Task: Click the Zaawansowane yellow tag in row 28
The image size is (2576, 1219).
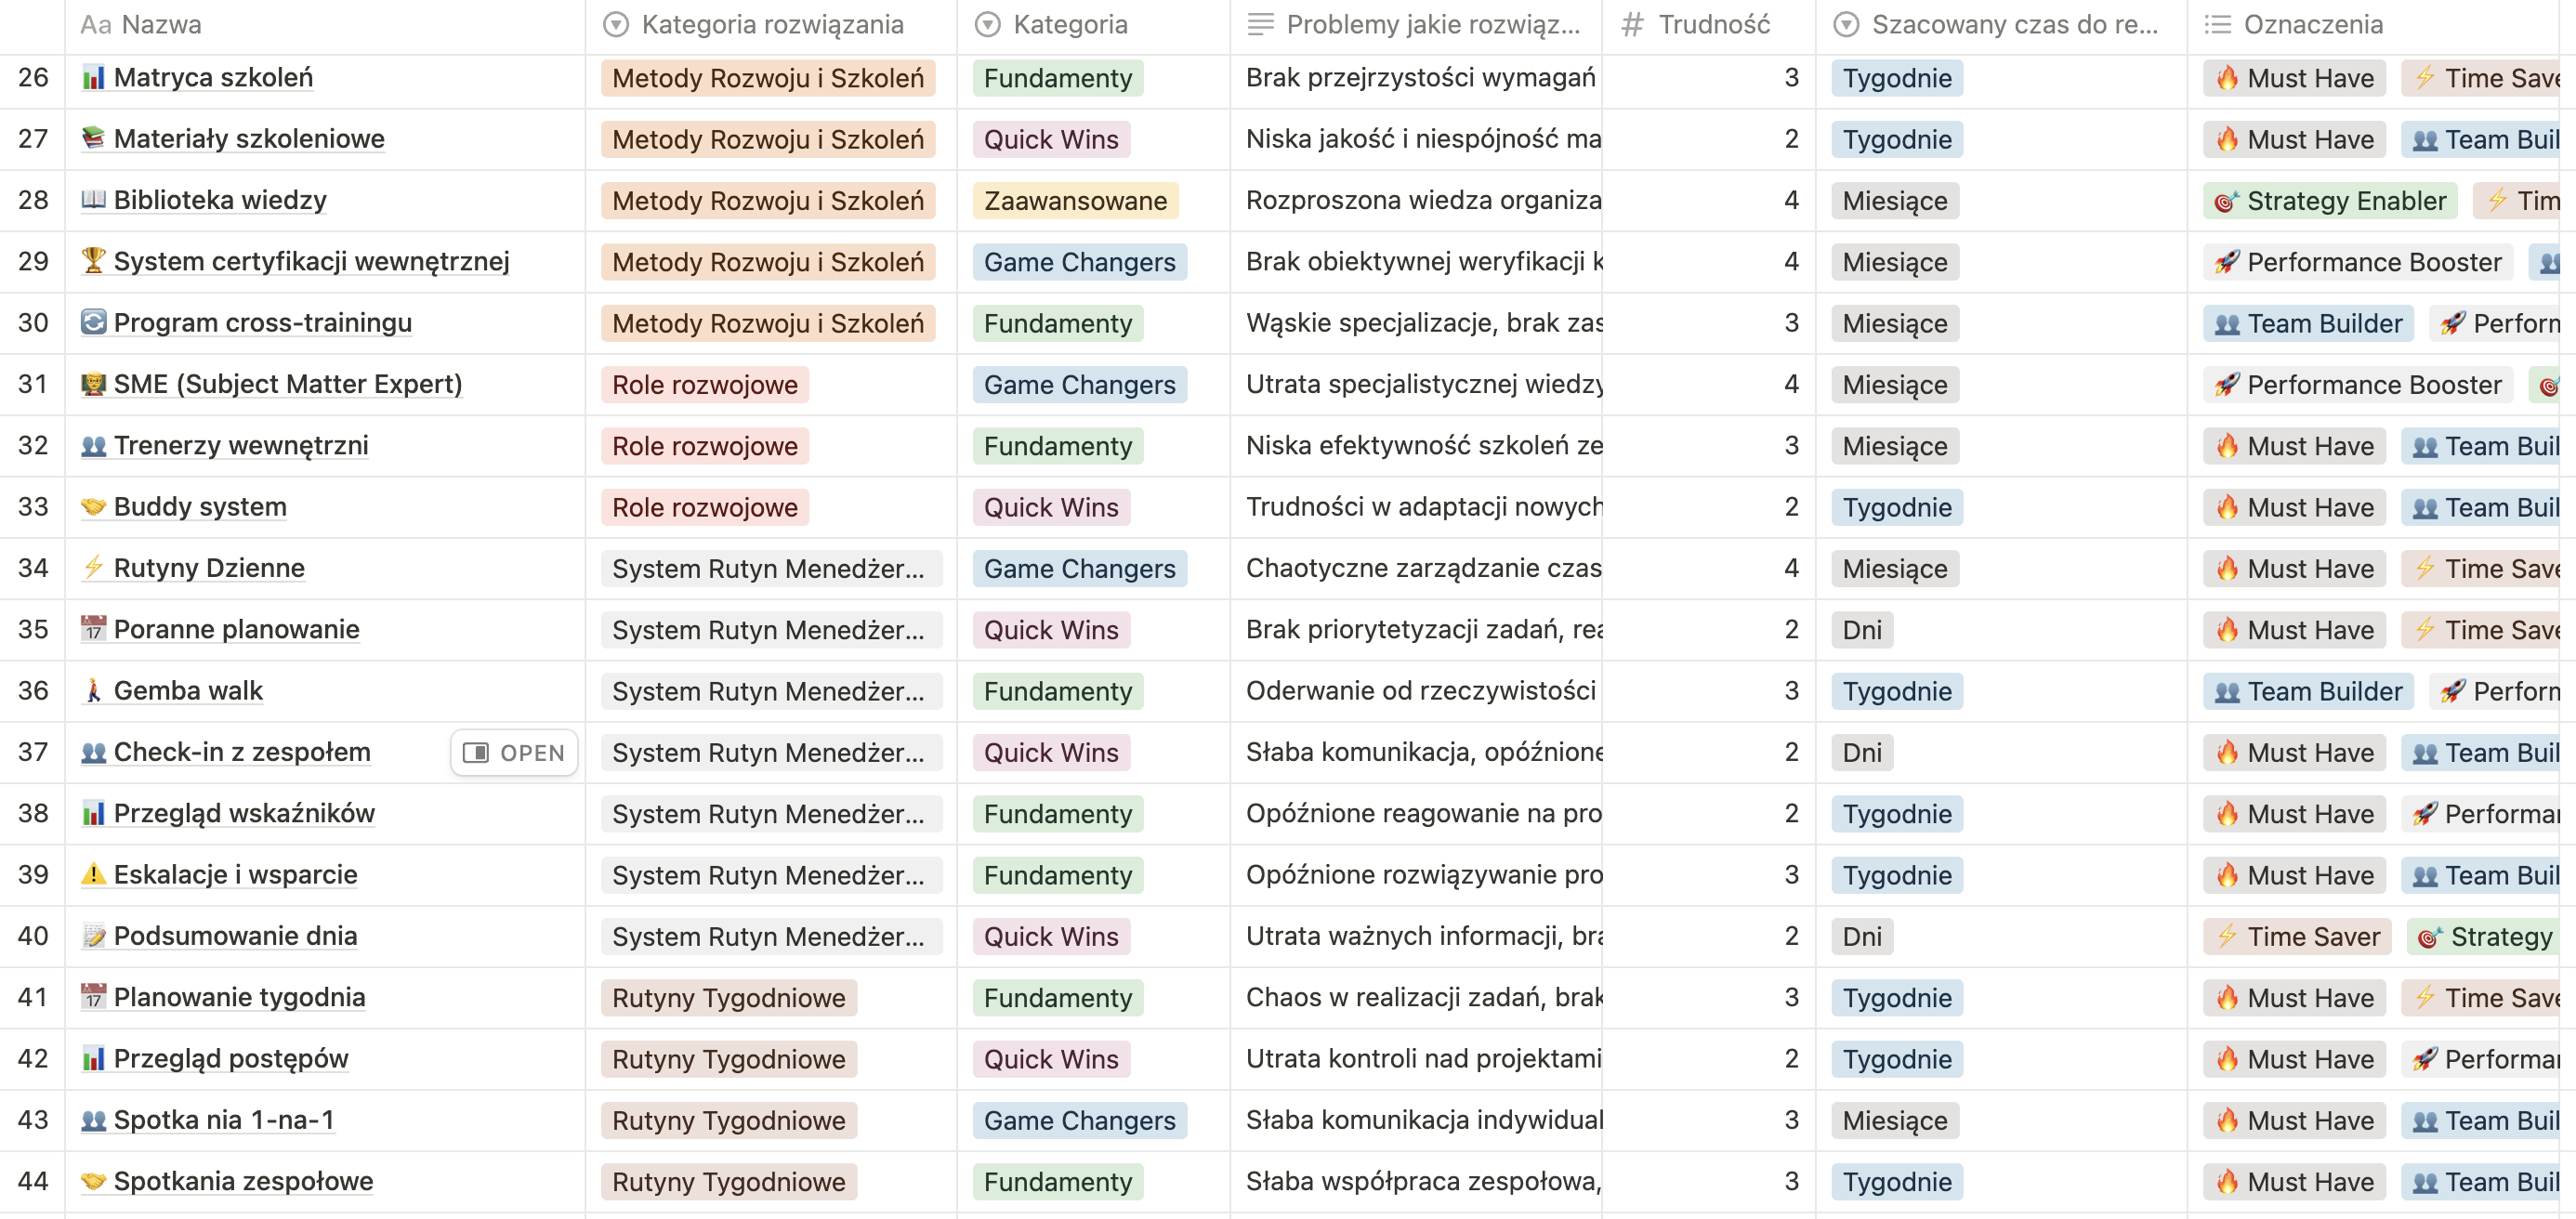Action: click(1074, 201)
